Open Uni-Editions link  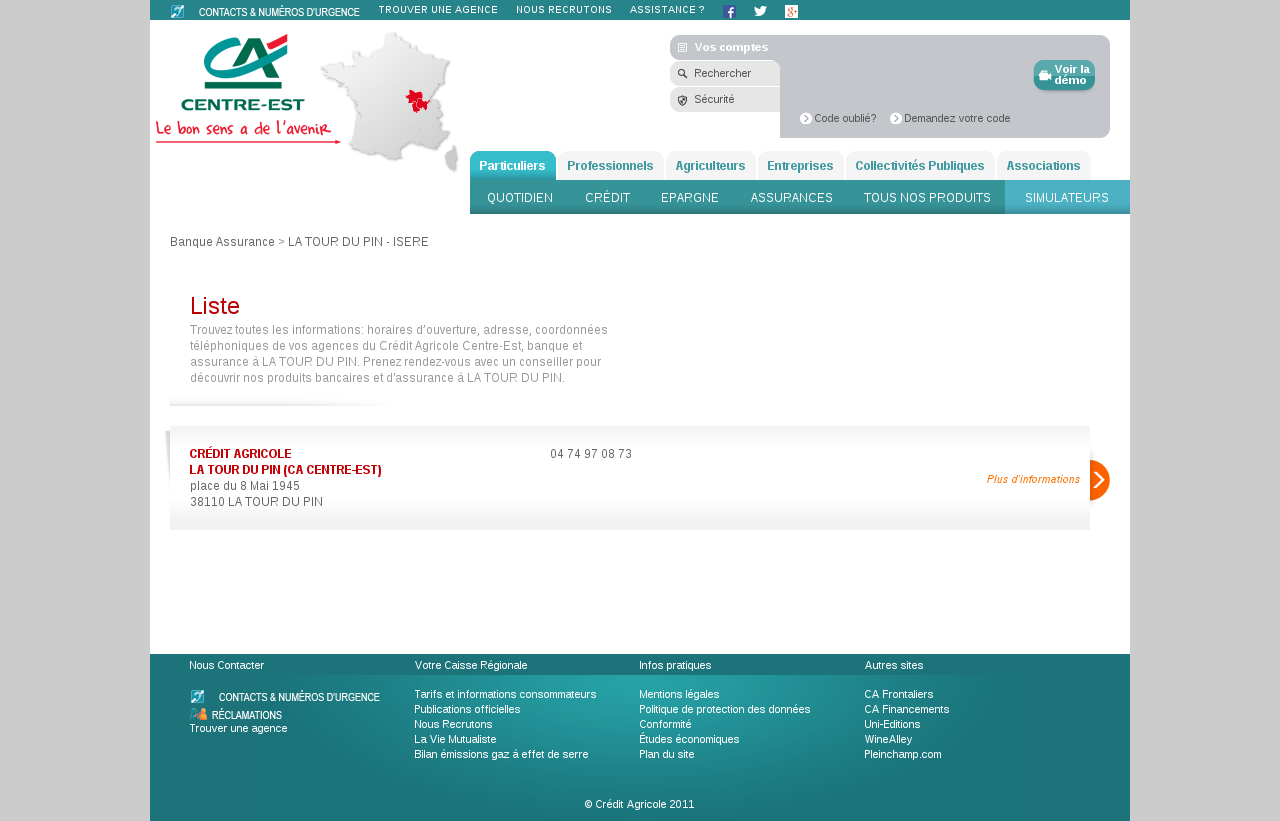[892, 724]
